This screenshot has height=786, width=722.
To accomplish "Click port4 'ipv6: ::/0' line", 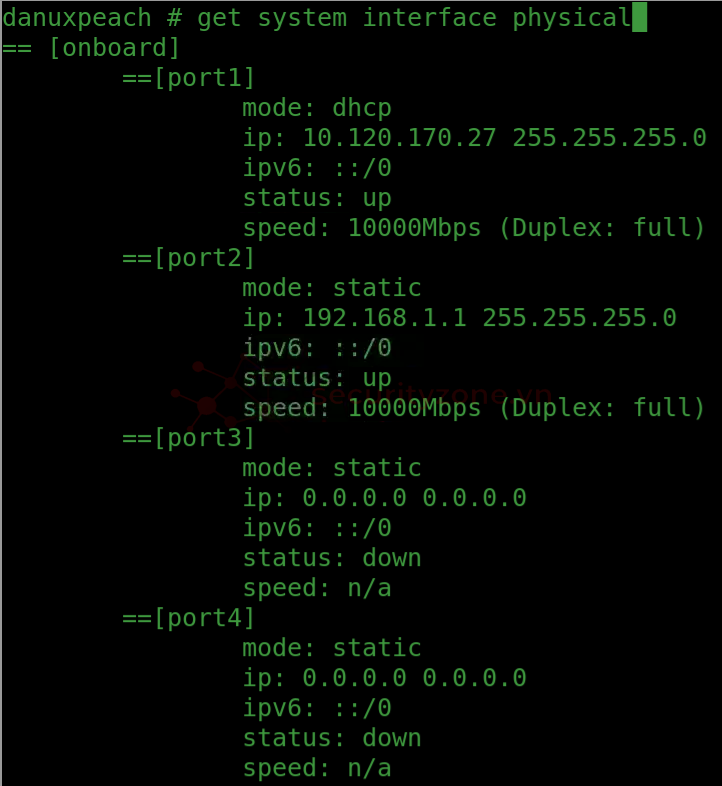I will [x=317, y=708].
